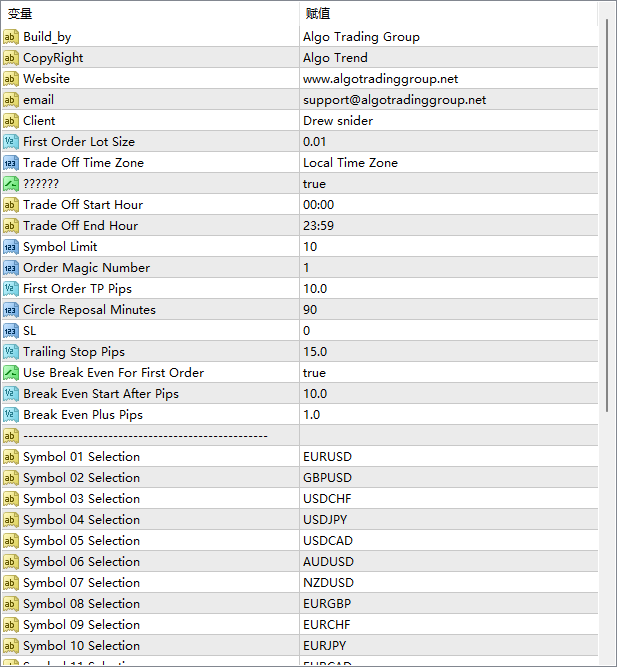Viewport: 617px width, 667px height.
Task: Select the Symbol 05 Selection row label
Action: (x=81, y=541)
